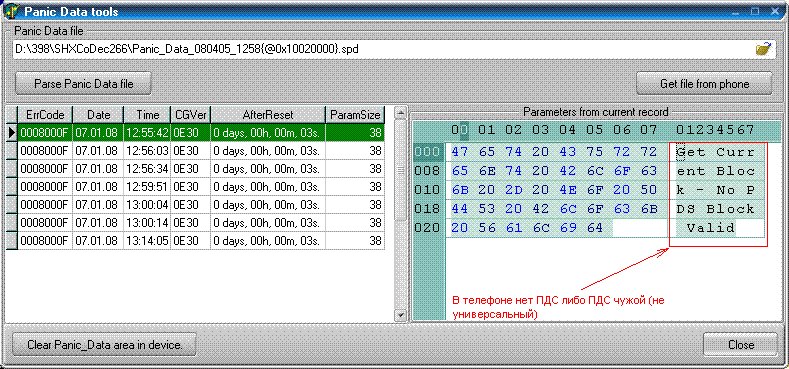Click the current row arrow indicator
This screenshot has height=369, width=789.
12,132
